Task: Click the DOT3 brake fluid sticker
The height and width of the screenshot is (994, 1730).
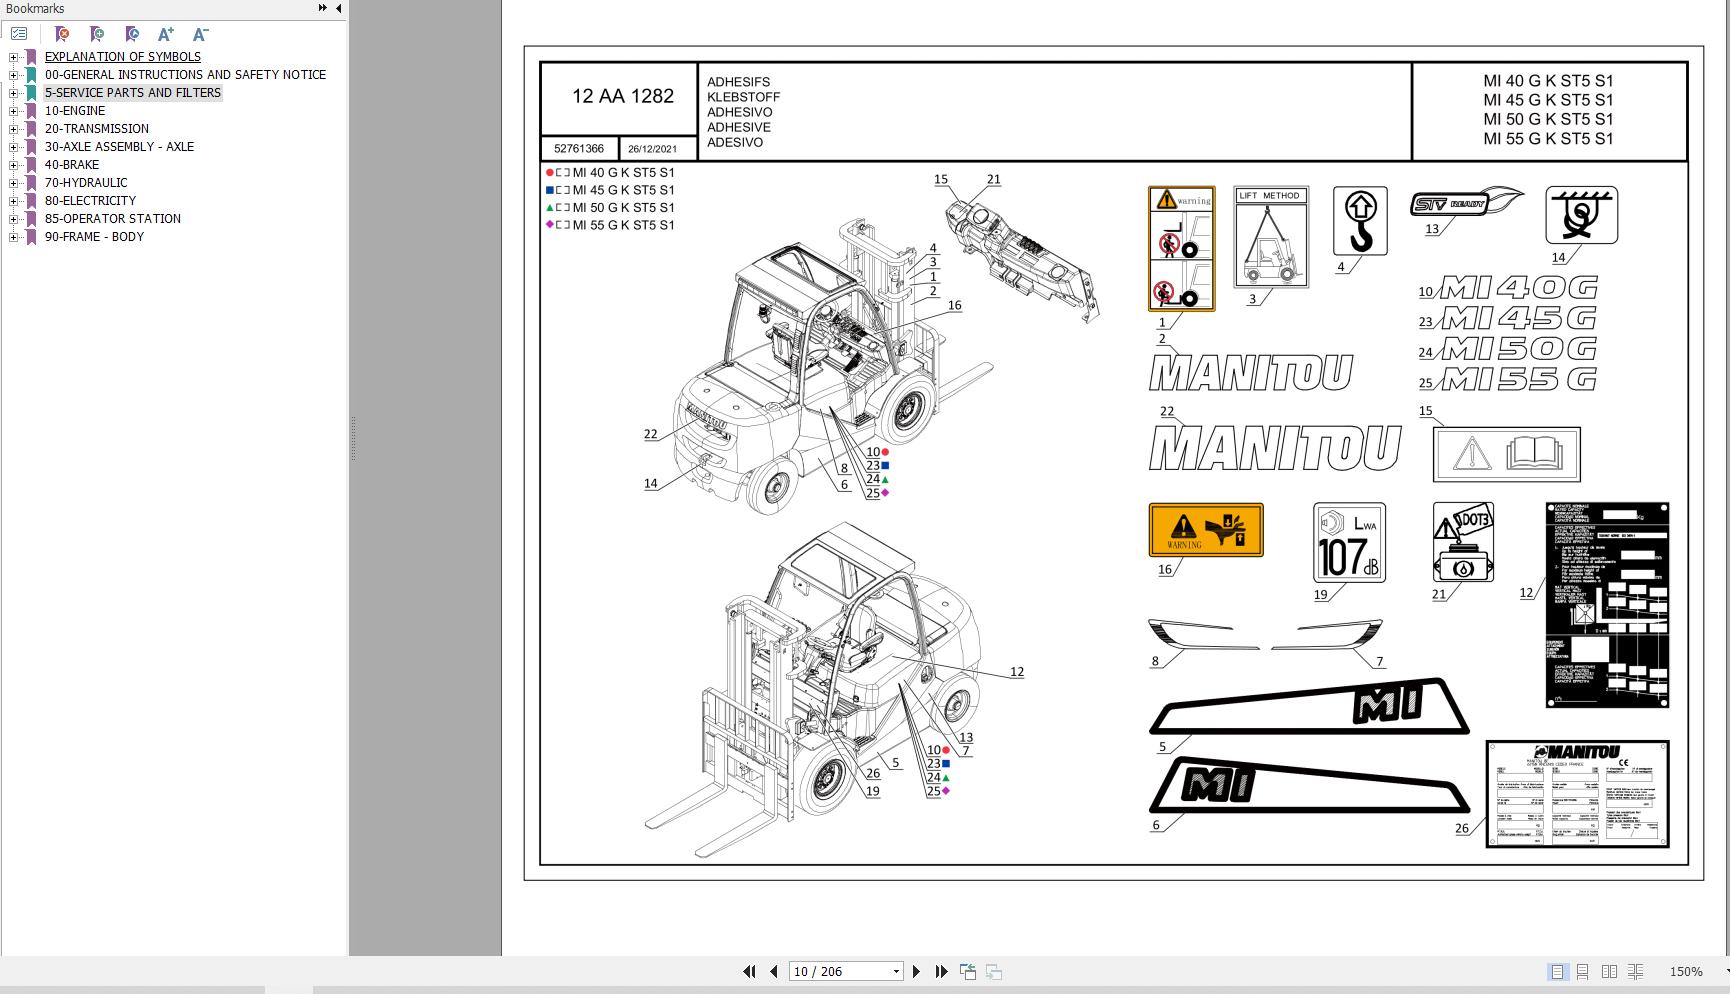Action: [x=1463, y=542]
